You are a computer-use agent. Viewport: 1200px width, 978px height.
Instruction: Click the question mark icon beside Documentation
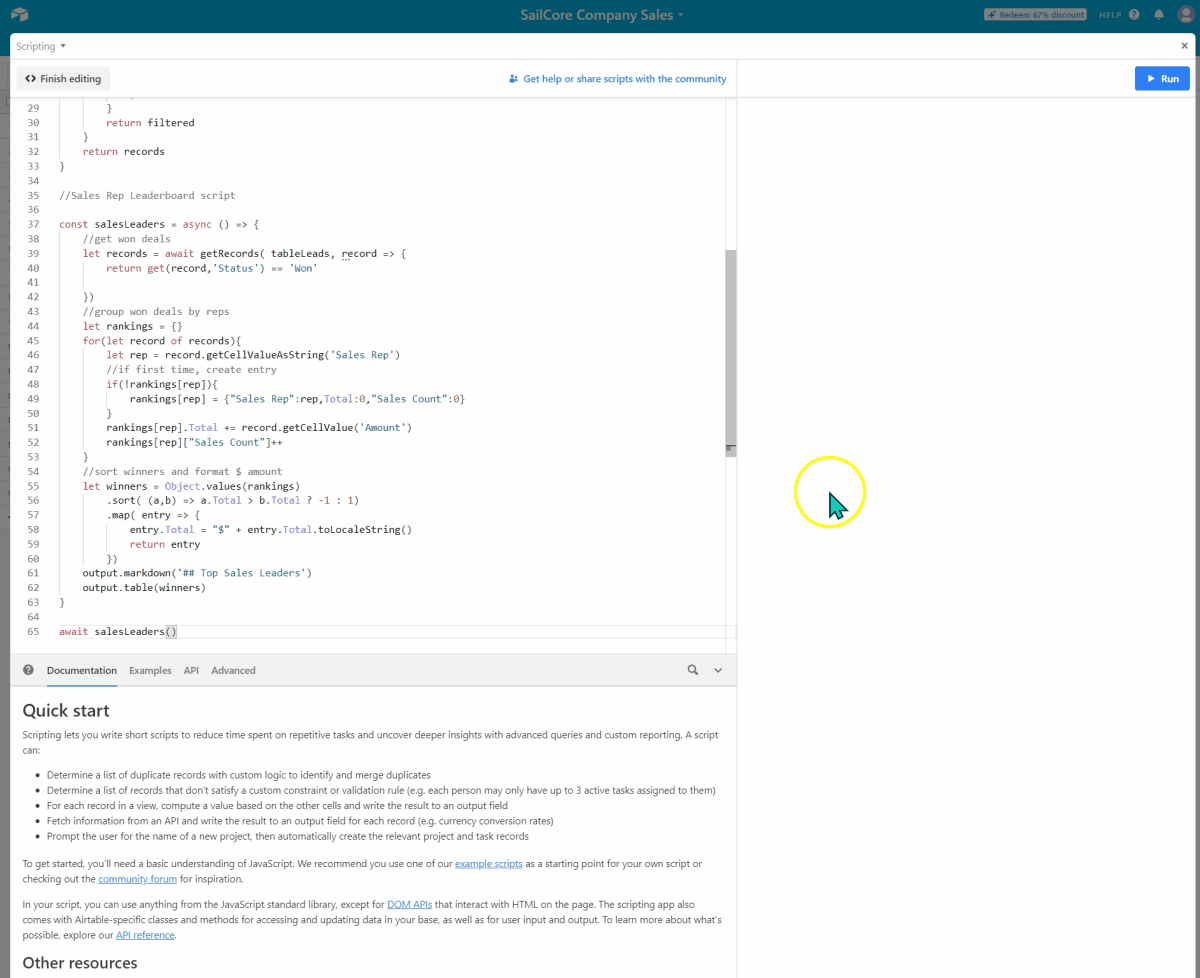point(28,670)
